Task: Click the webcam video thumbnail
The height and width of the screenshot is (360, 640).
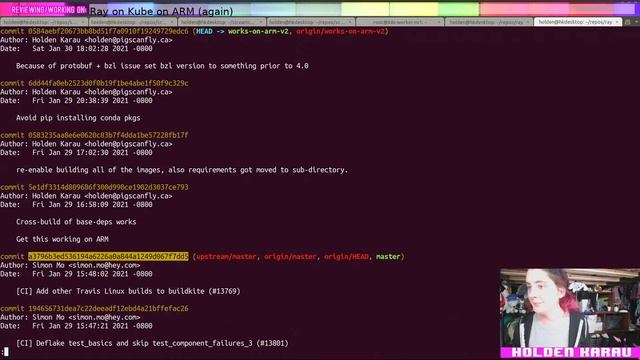Action: [x=570, y=307]
